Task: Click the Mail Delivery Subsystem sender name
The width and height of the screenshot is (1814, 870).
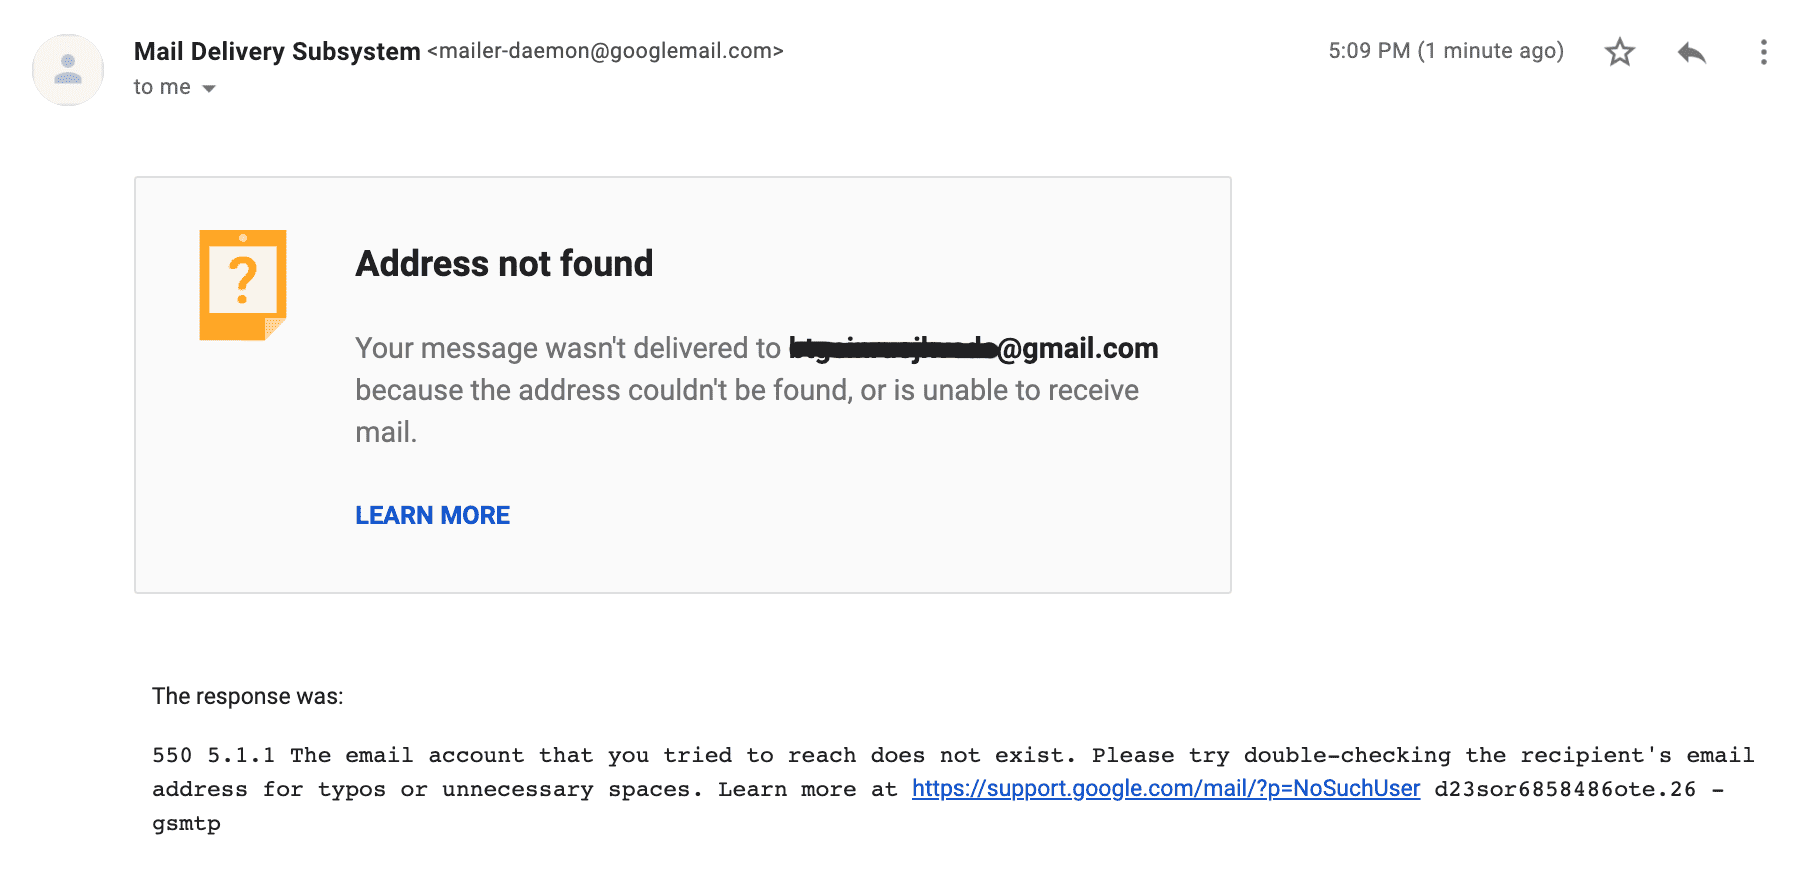Action: [x=277, y=51]
